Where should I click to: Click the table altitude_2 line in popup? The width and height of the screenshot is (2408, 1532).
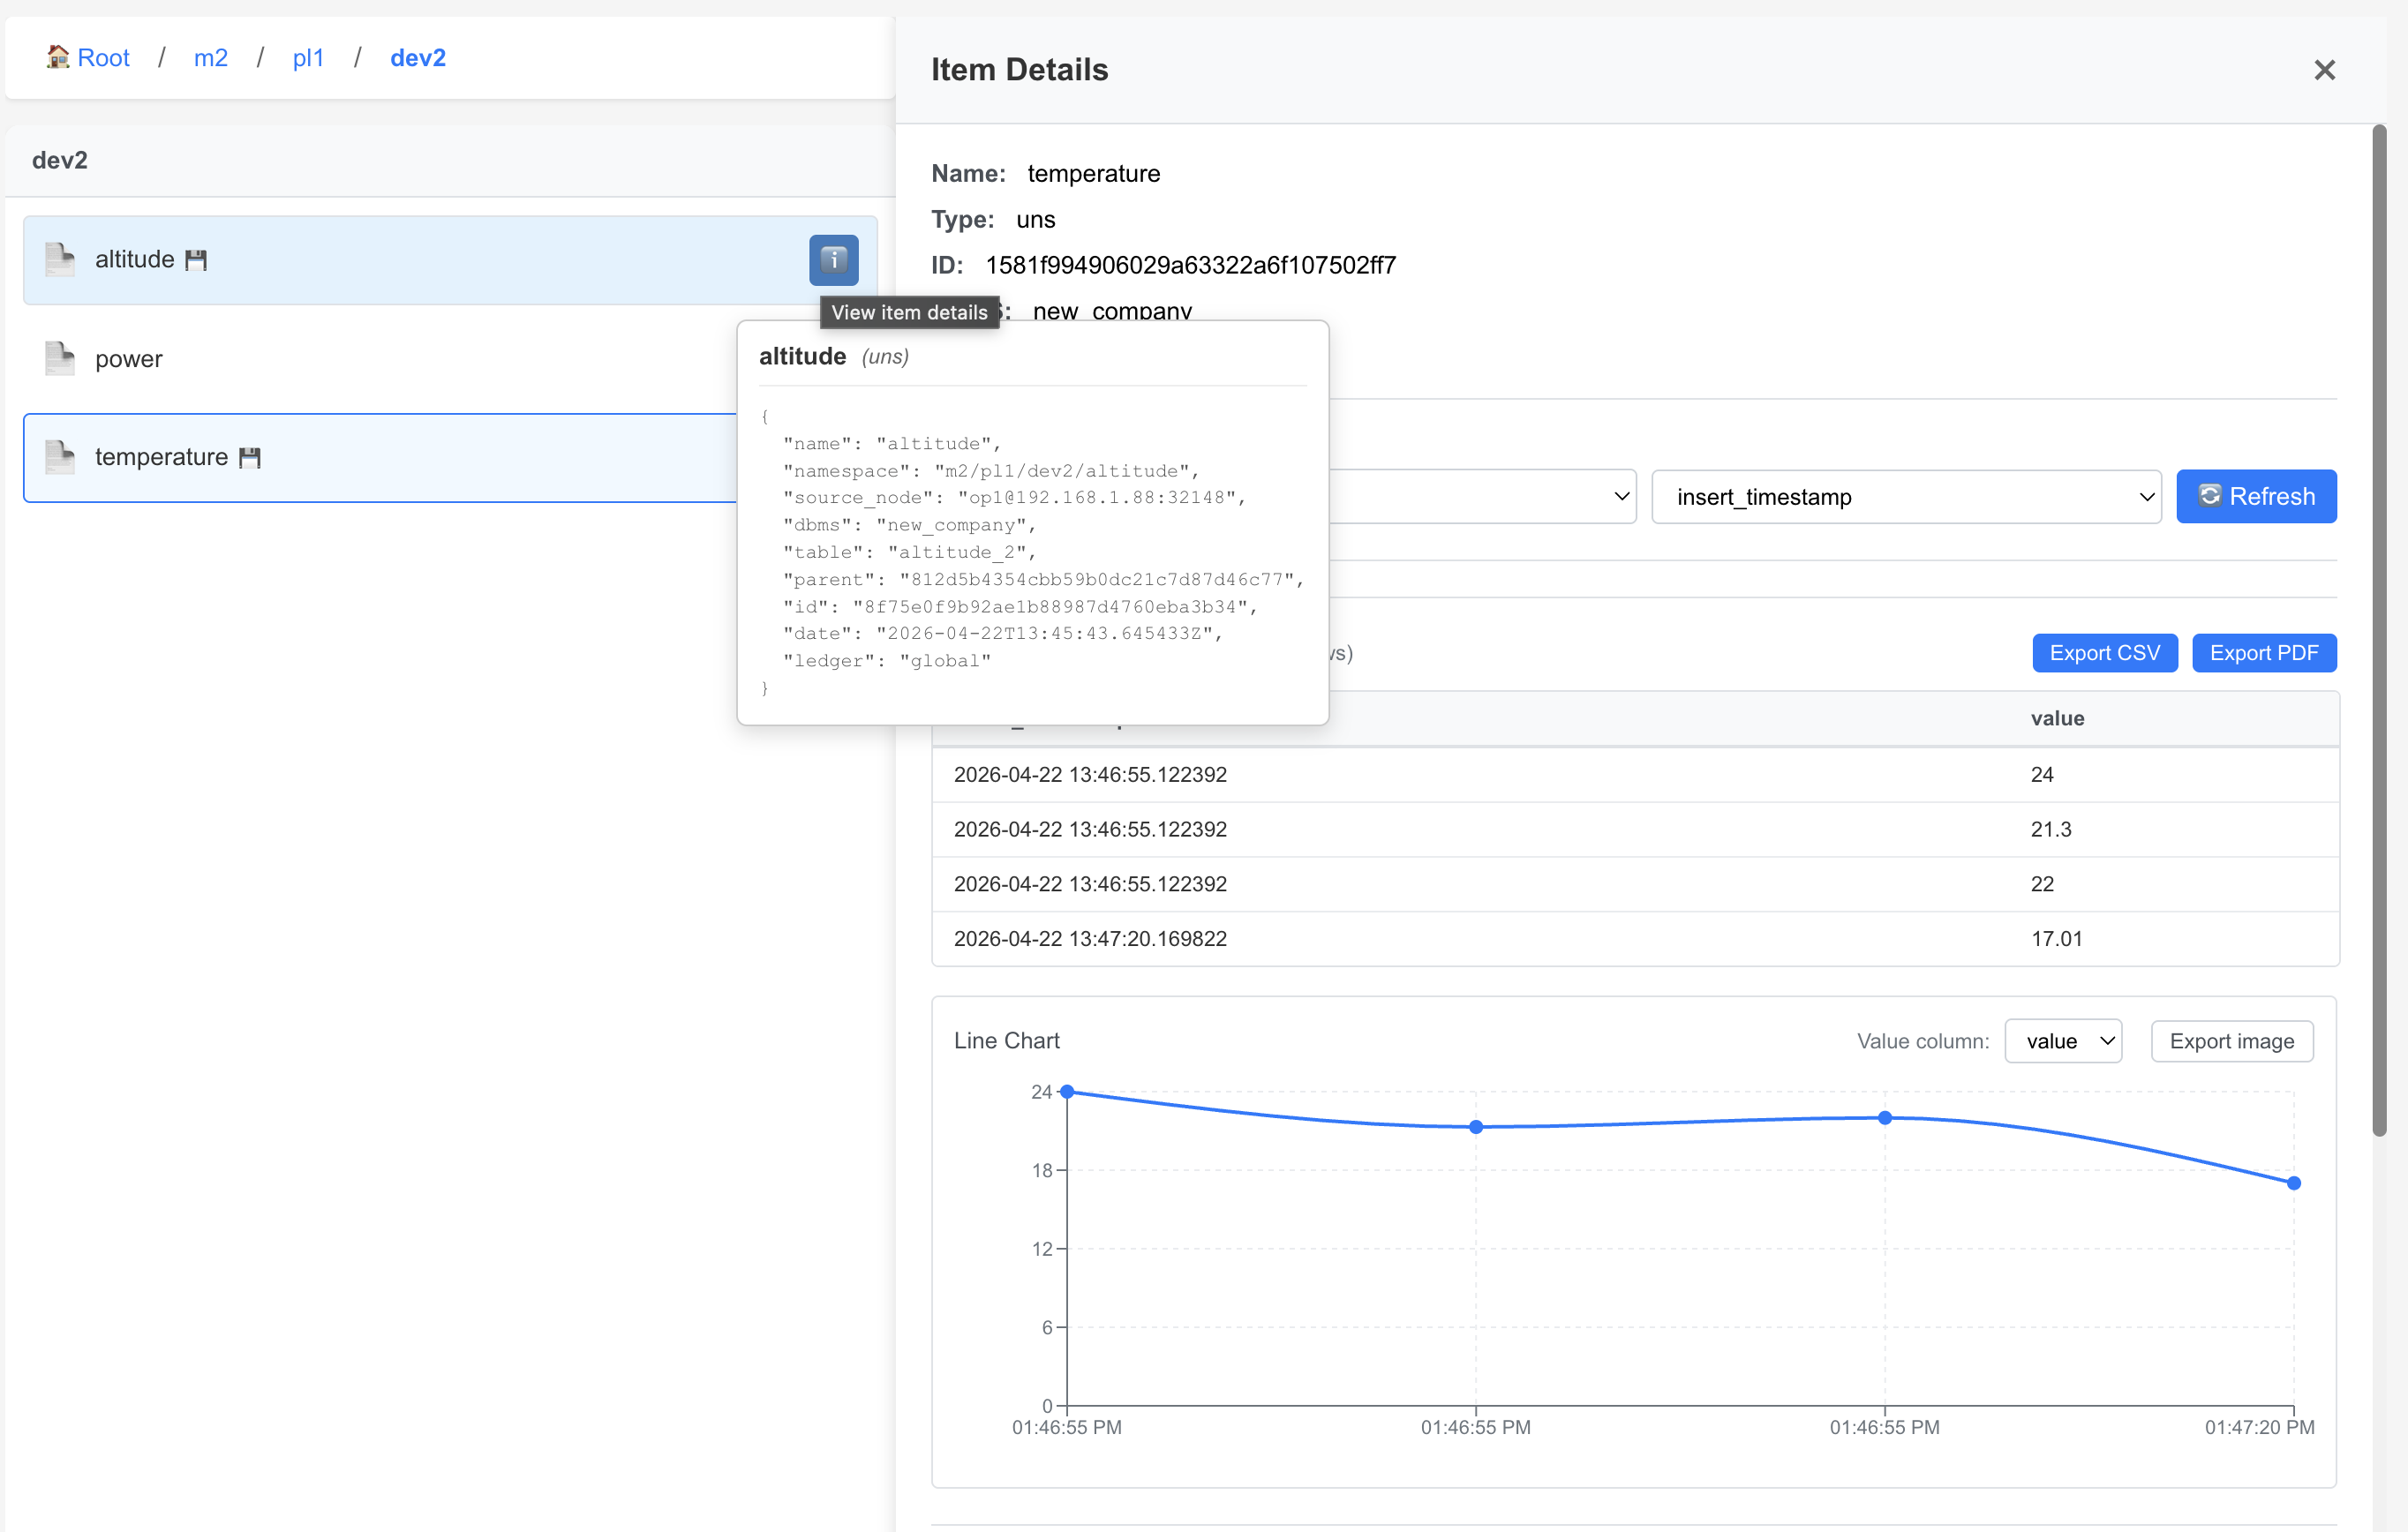(x=909, y=552)
